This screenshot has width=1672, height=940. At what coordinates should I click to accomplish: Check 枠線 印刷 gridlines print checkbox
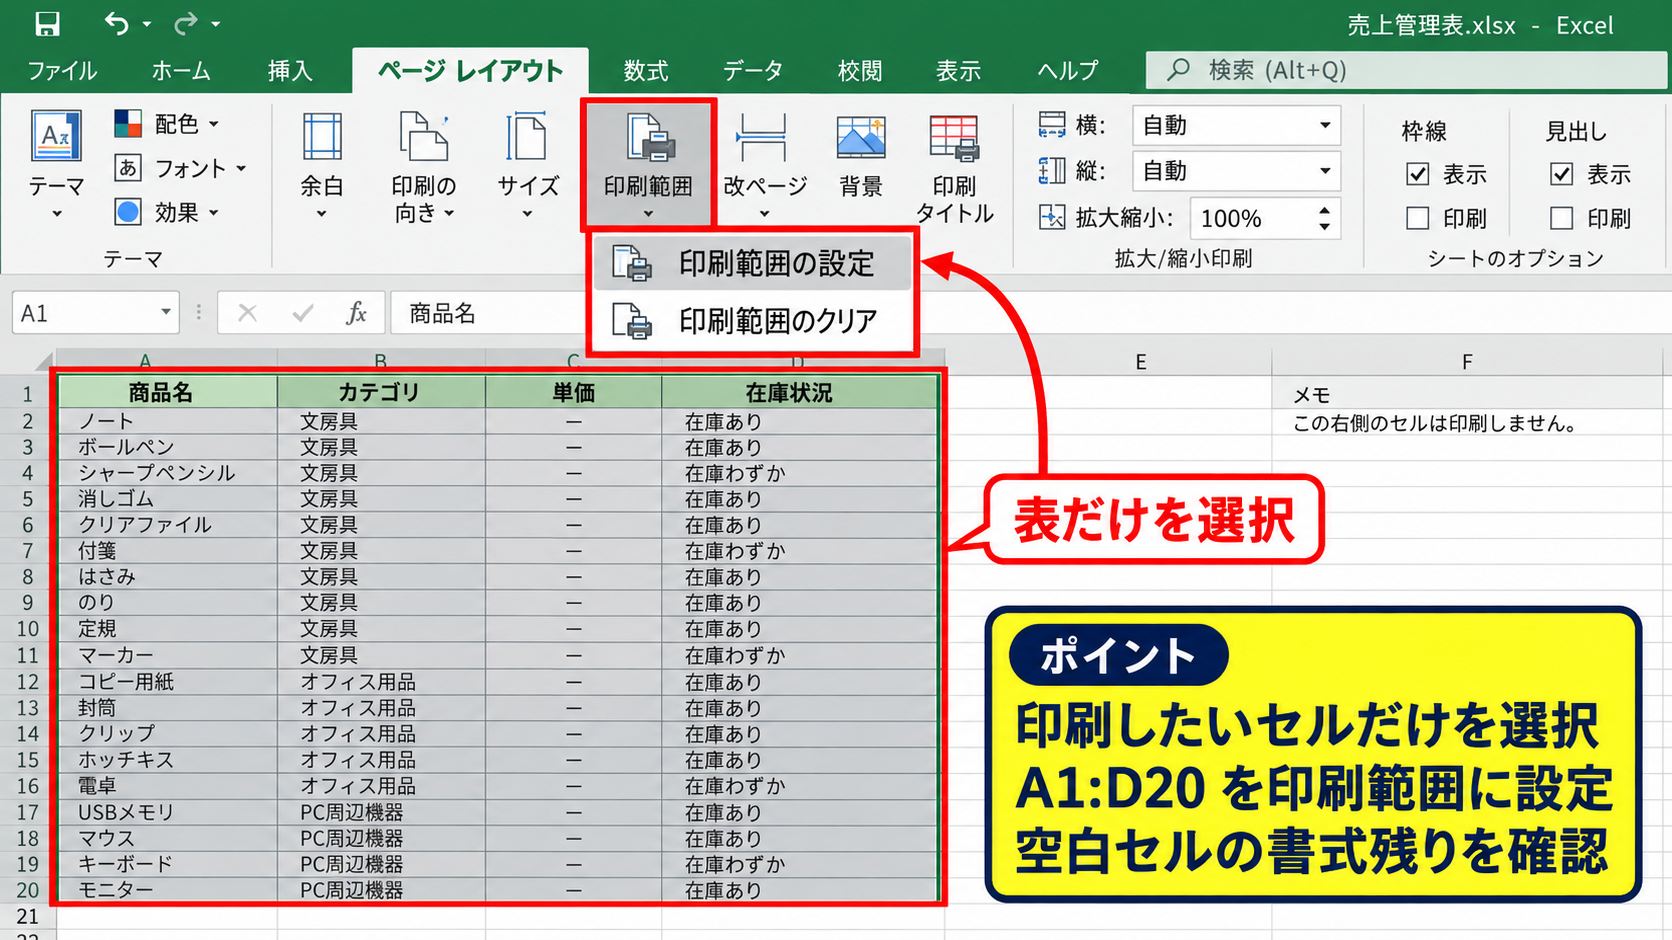(x=1417, y=218)
